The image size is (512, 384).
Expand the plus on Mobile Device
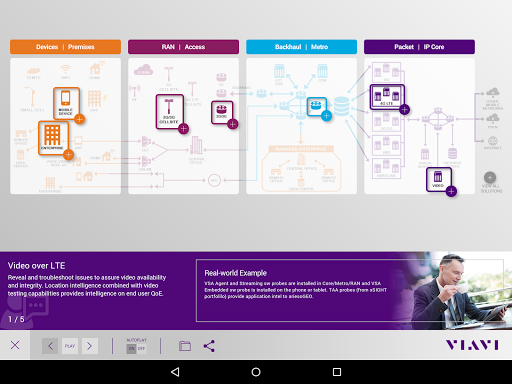pos(79,119)
